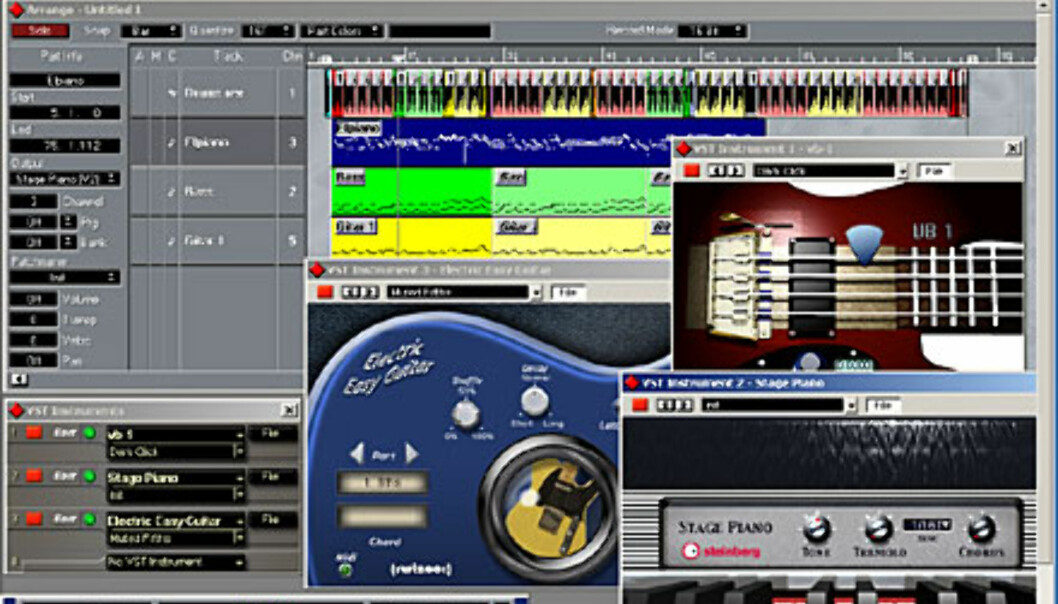Screen dimensions: 1058x604
Task: Select the Drums track in the track list
Action: (x=217, y=93)
